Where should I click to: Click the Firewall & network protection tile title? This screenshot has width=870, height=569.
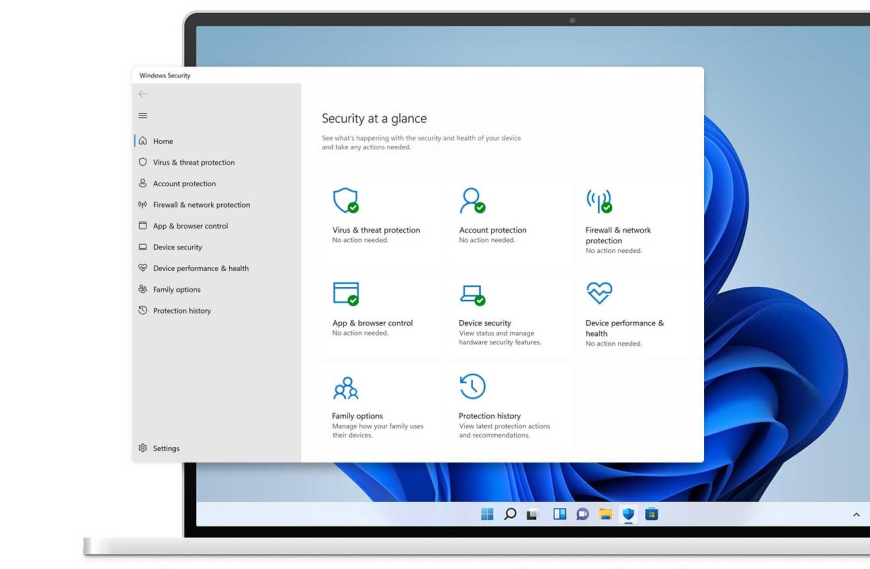pos(618,235)
